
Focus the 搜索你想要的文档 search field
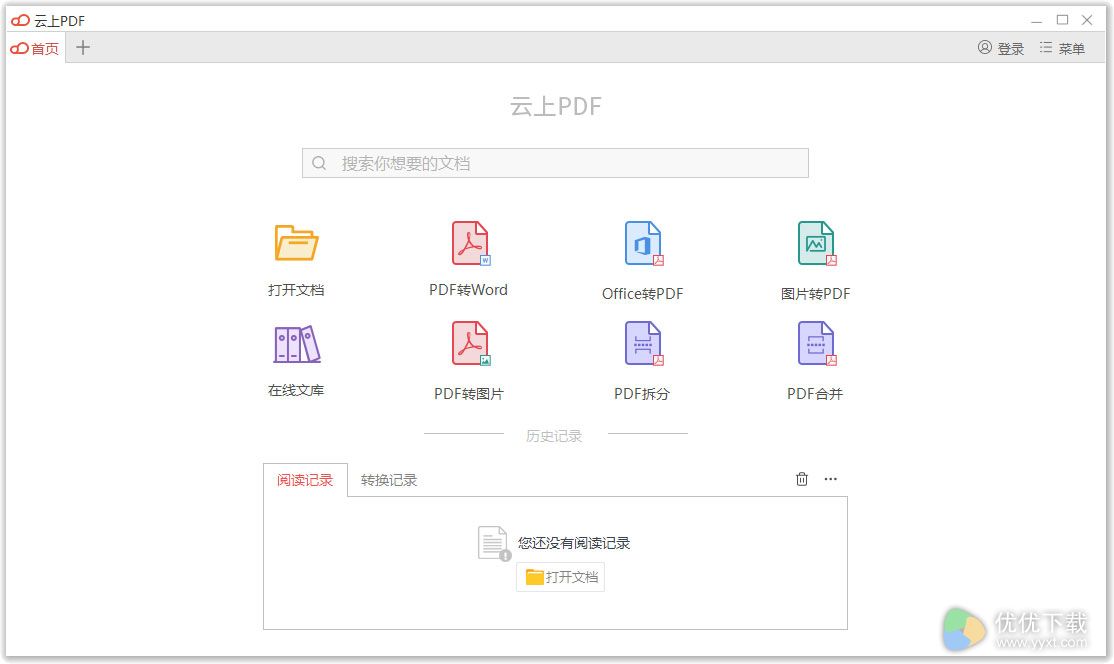coord(555,163)
